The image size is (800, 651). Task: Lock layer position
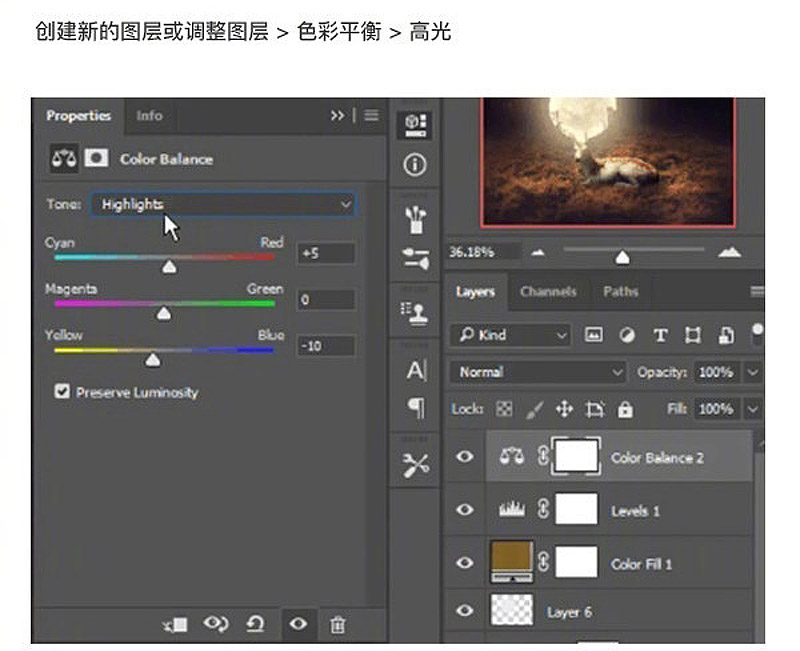564,409
